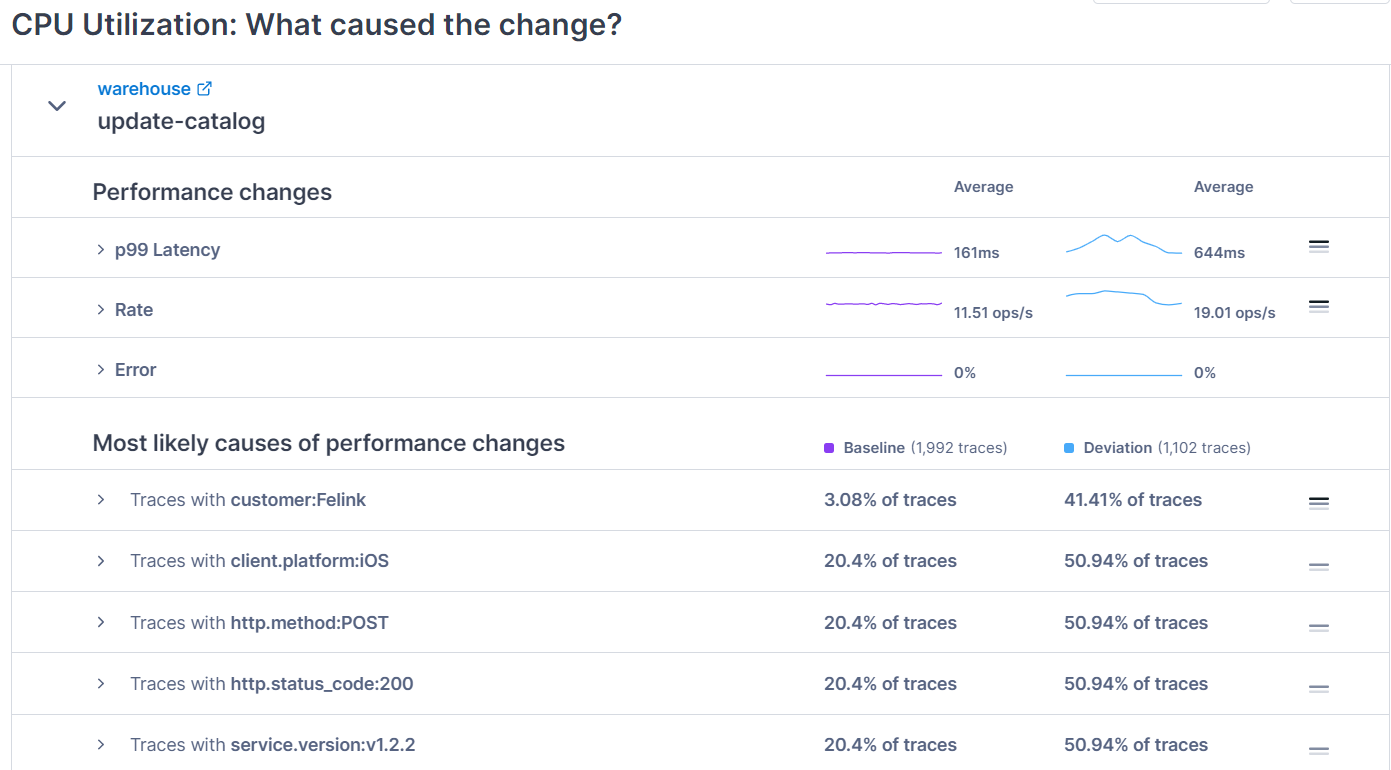Click the p99 Latency deviation sparkline
This screenshot has width=1391, height=770.
(x=1124, y=244)
